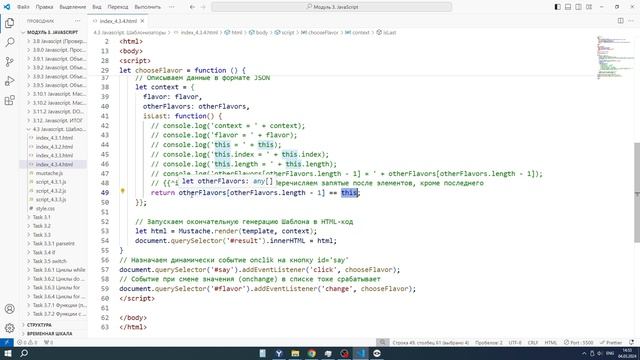Toggle the secondary sidebar visibility

click(578, 7)
